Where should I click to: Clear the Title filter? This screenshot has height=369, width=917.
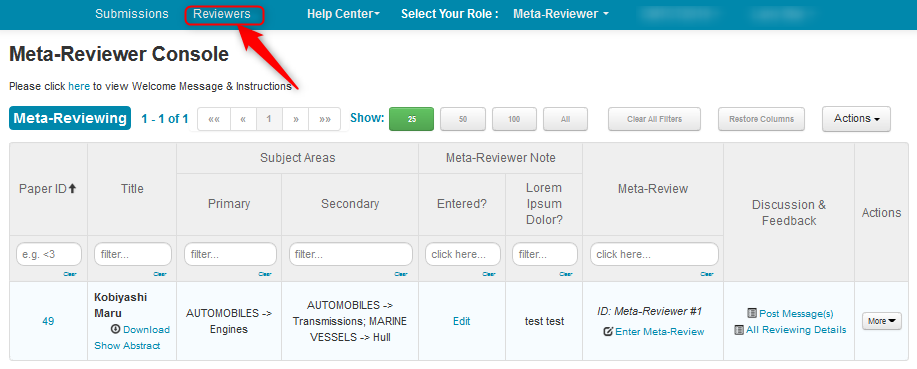click(160, 274)
